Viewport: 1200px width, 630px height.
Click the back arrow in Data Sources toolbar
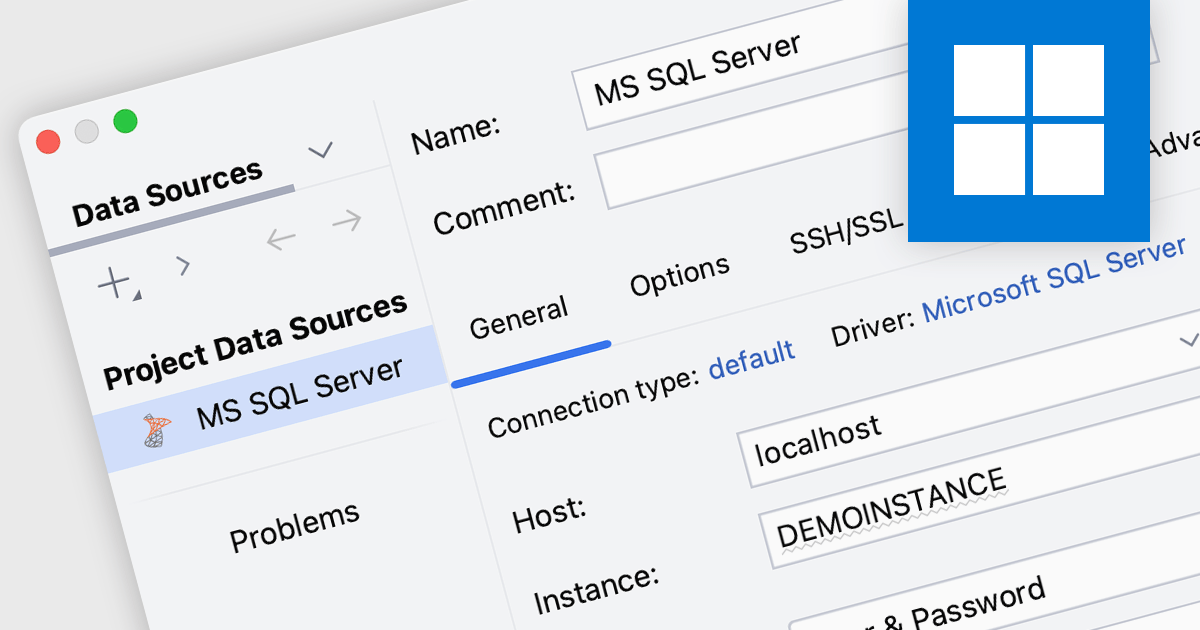(281, 238)
